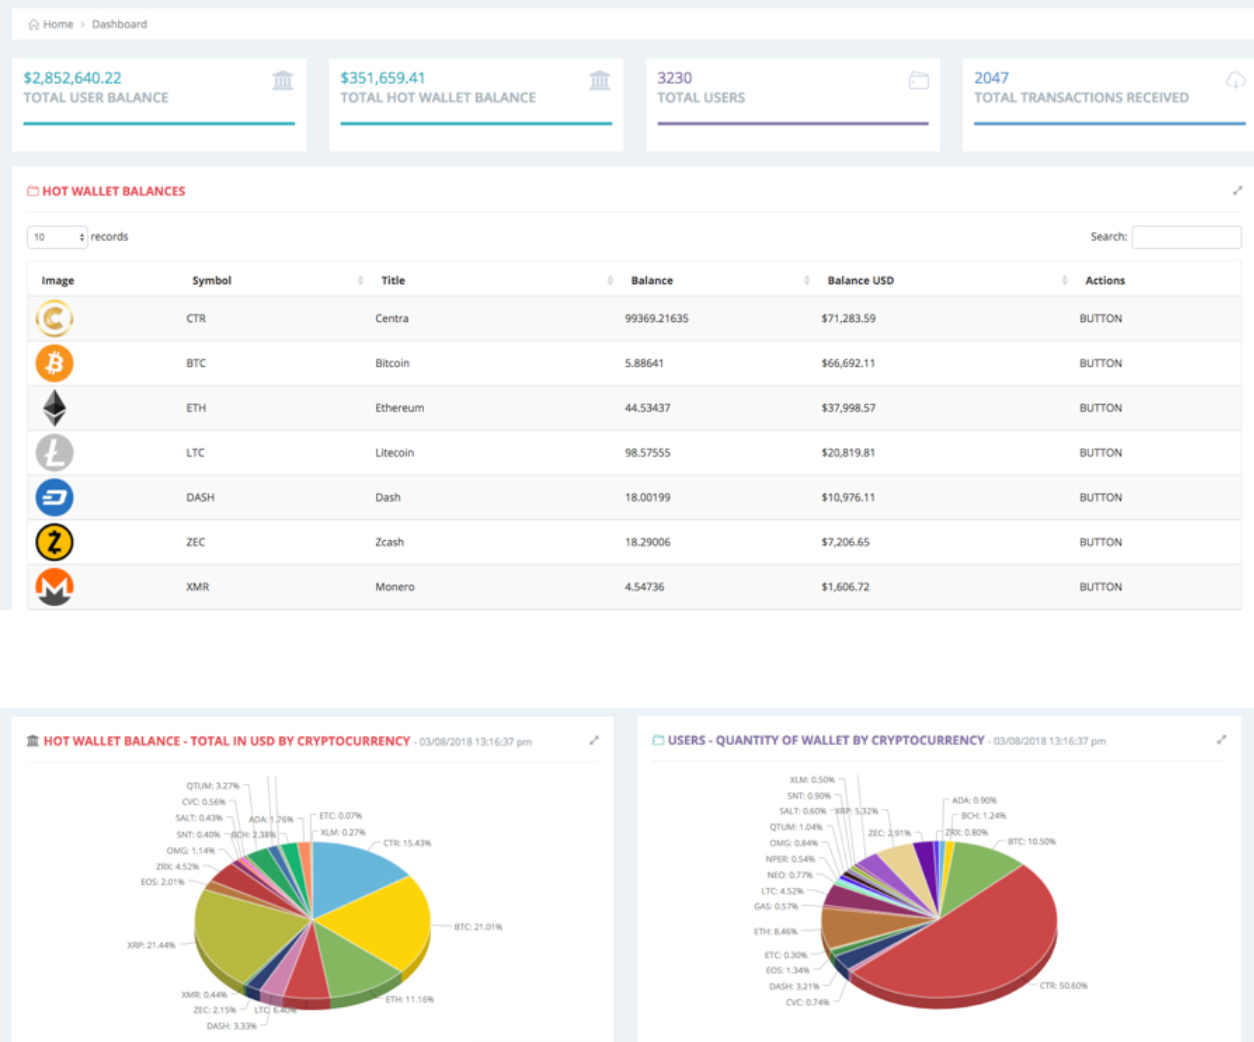This screenshot has width=1254, height=1042.
Task: Expand the users wallet quantity chart
Action: click(1221, 740)
